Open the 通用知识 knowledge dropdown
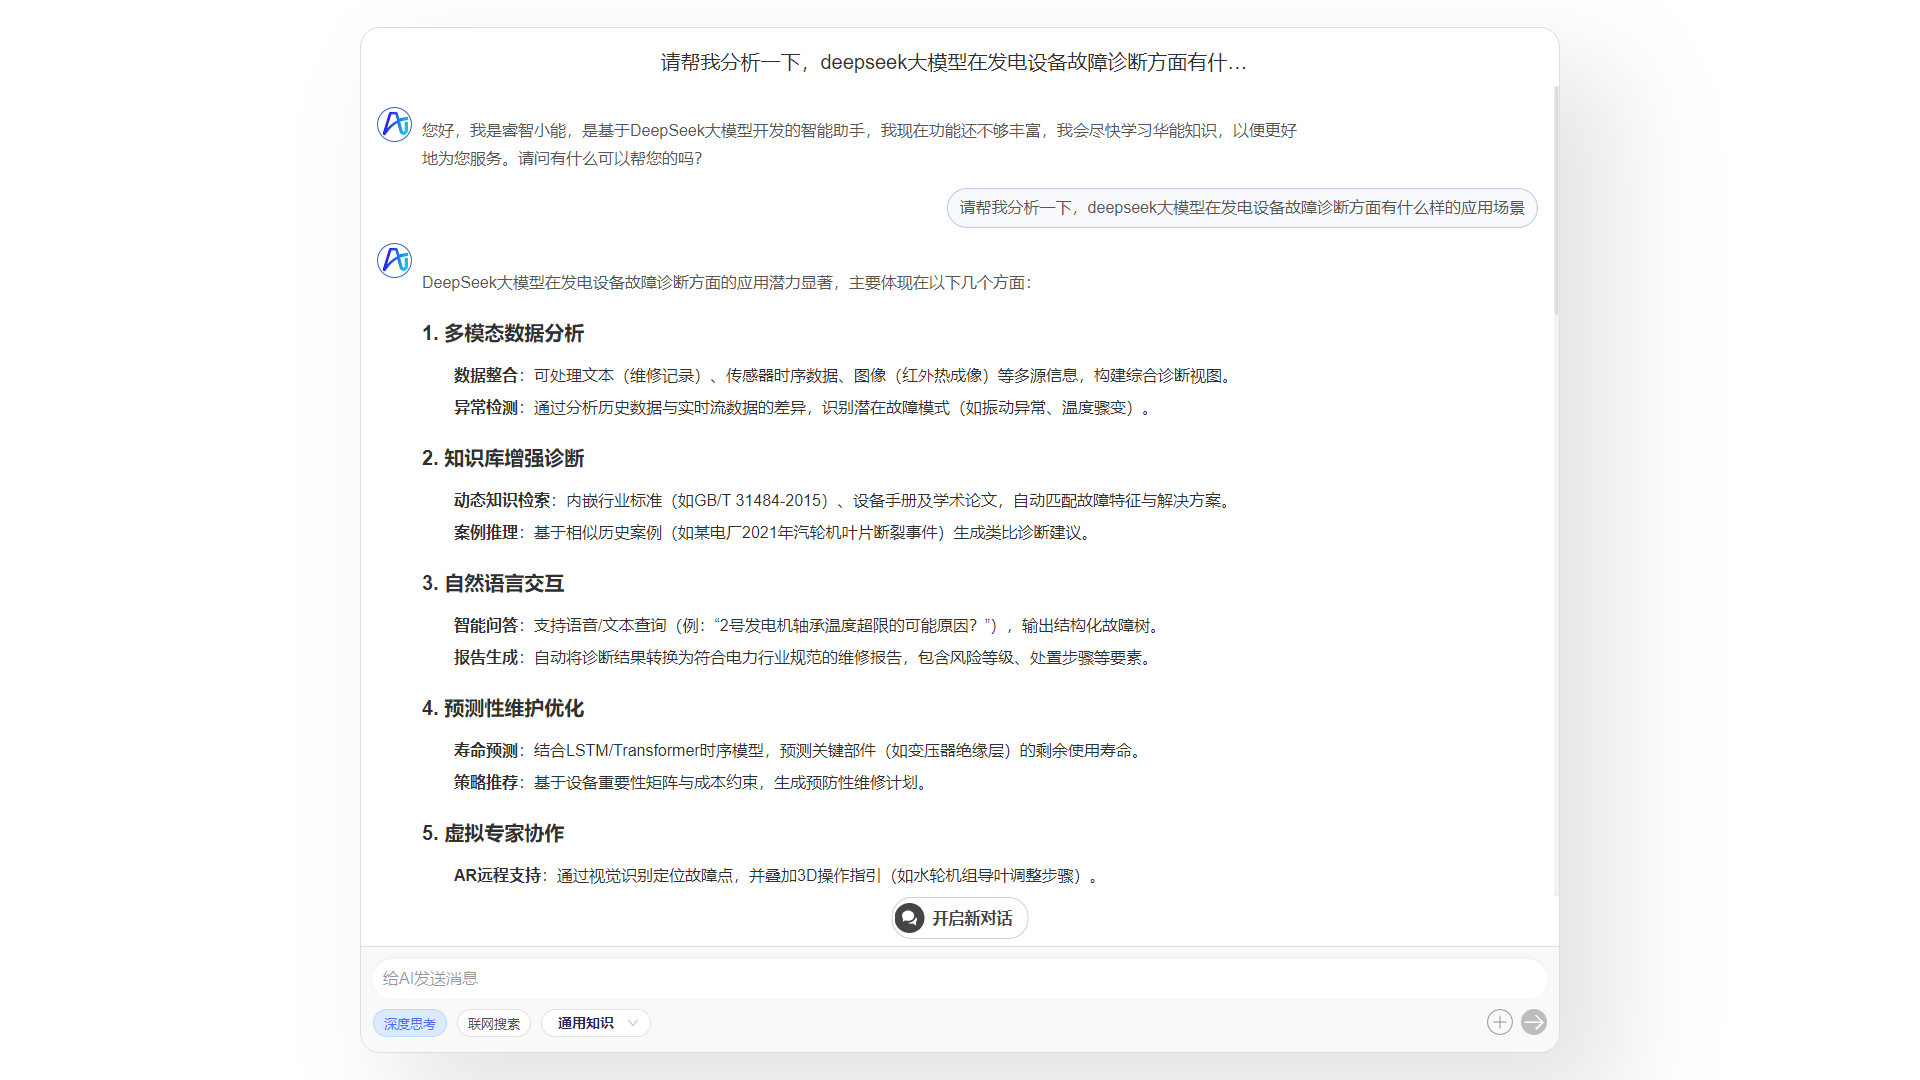 pos(595,1023)
